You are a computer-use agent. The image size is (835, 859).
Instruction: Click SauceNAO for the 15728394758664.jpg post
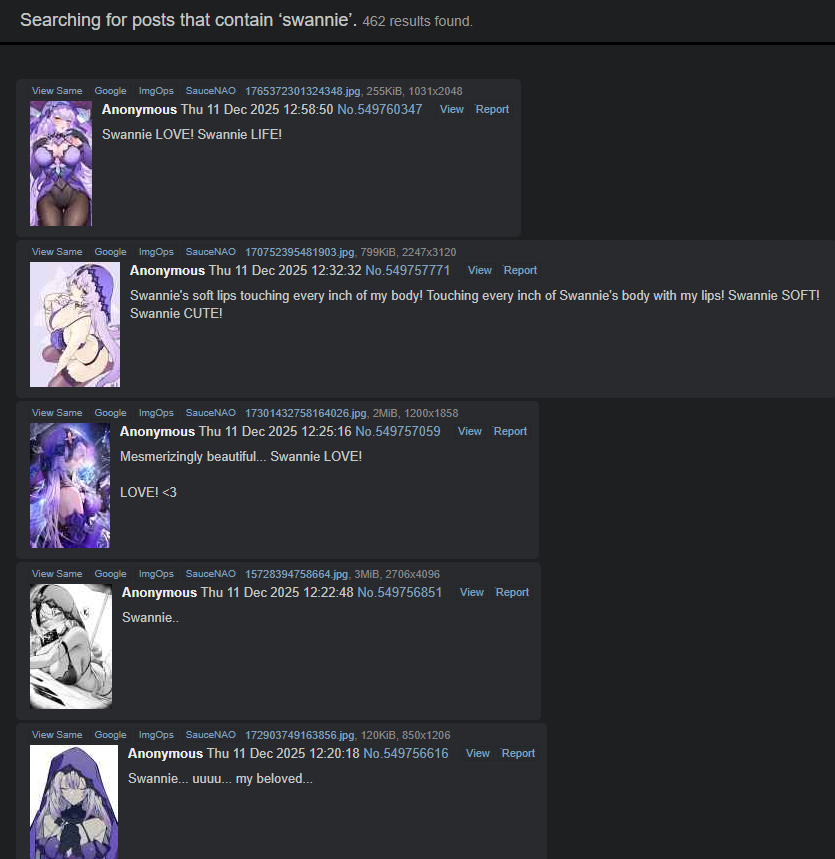tap(210, 574)
